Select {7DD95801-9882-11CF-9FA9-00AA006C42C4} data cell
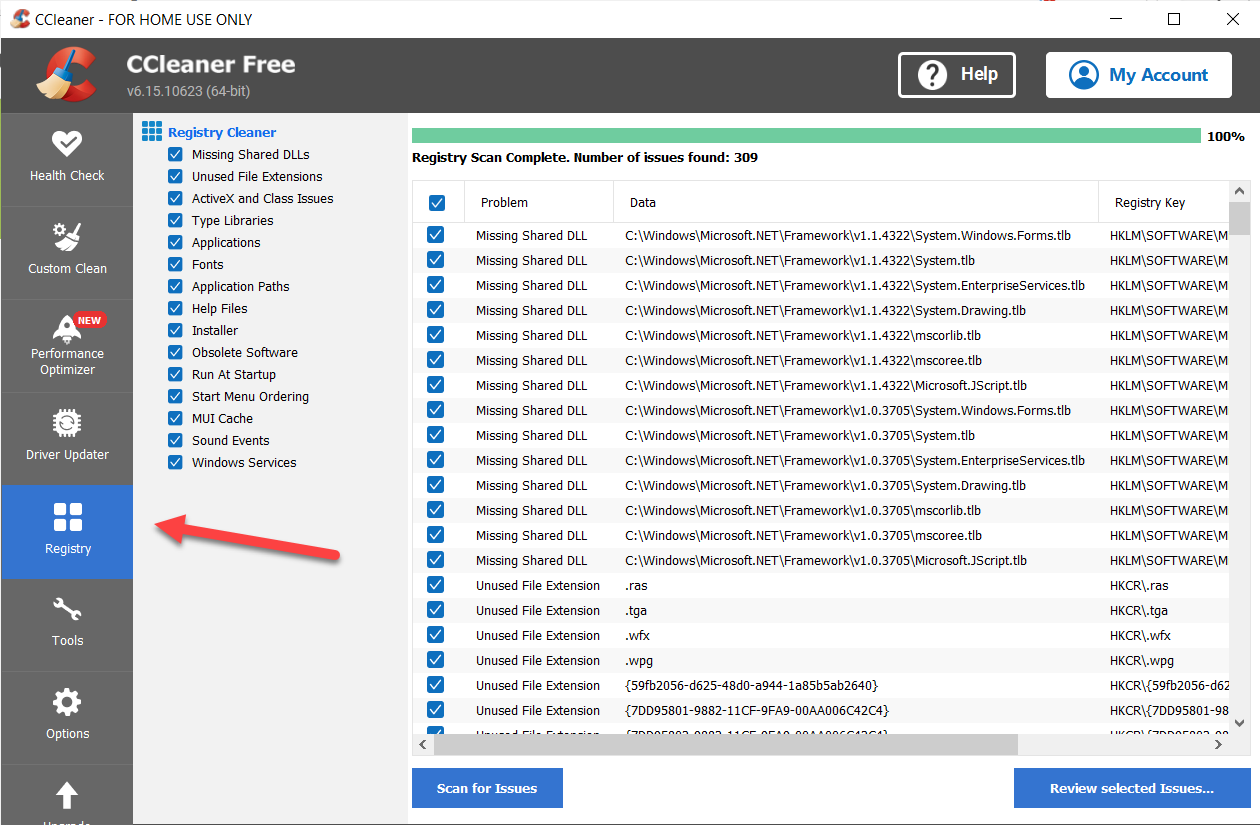This screenshot has width=1260, height=825. (x=757, y=710)
